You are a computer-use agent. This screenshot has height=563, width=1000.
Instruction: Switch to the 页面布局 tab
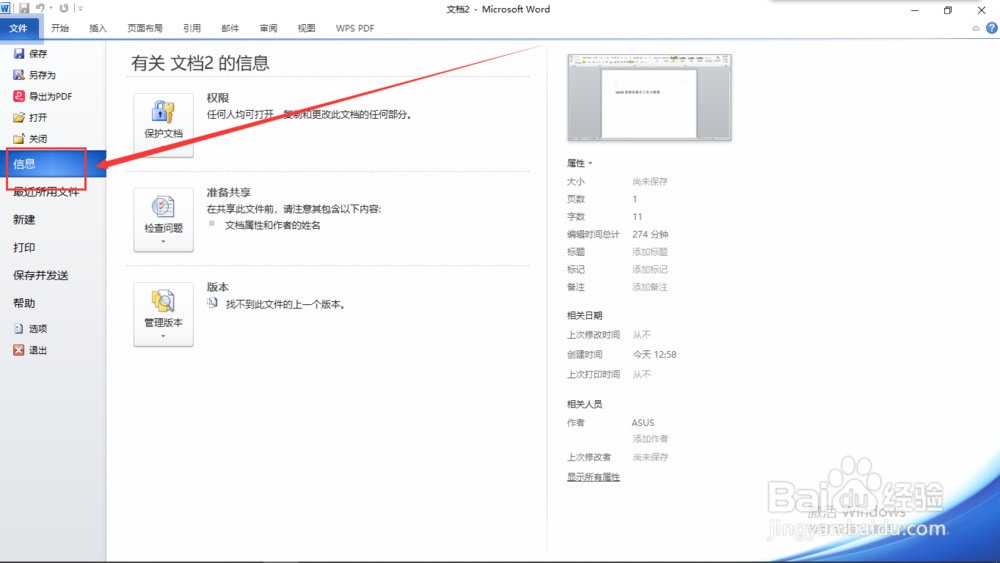point(145,28)
